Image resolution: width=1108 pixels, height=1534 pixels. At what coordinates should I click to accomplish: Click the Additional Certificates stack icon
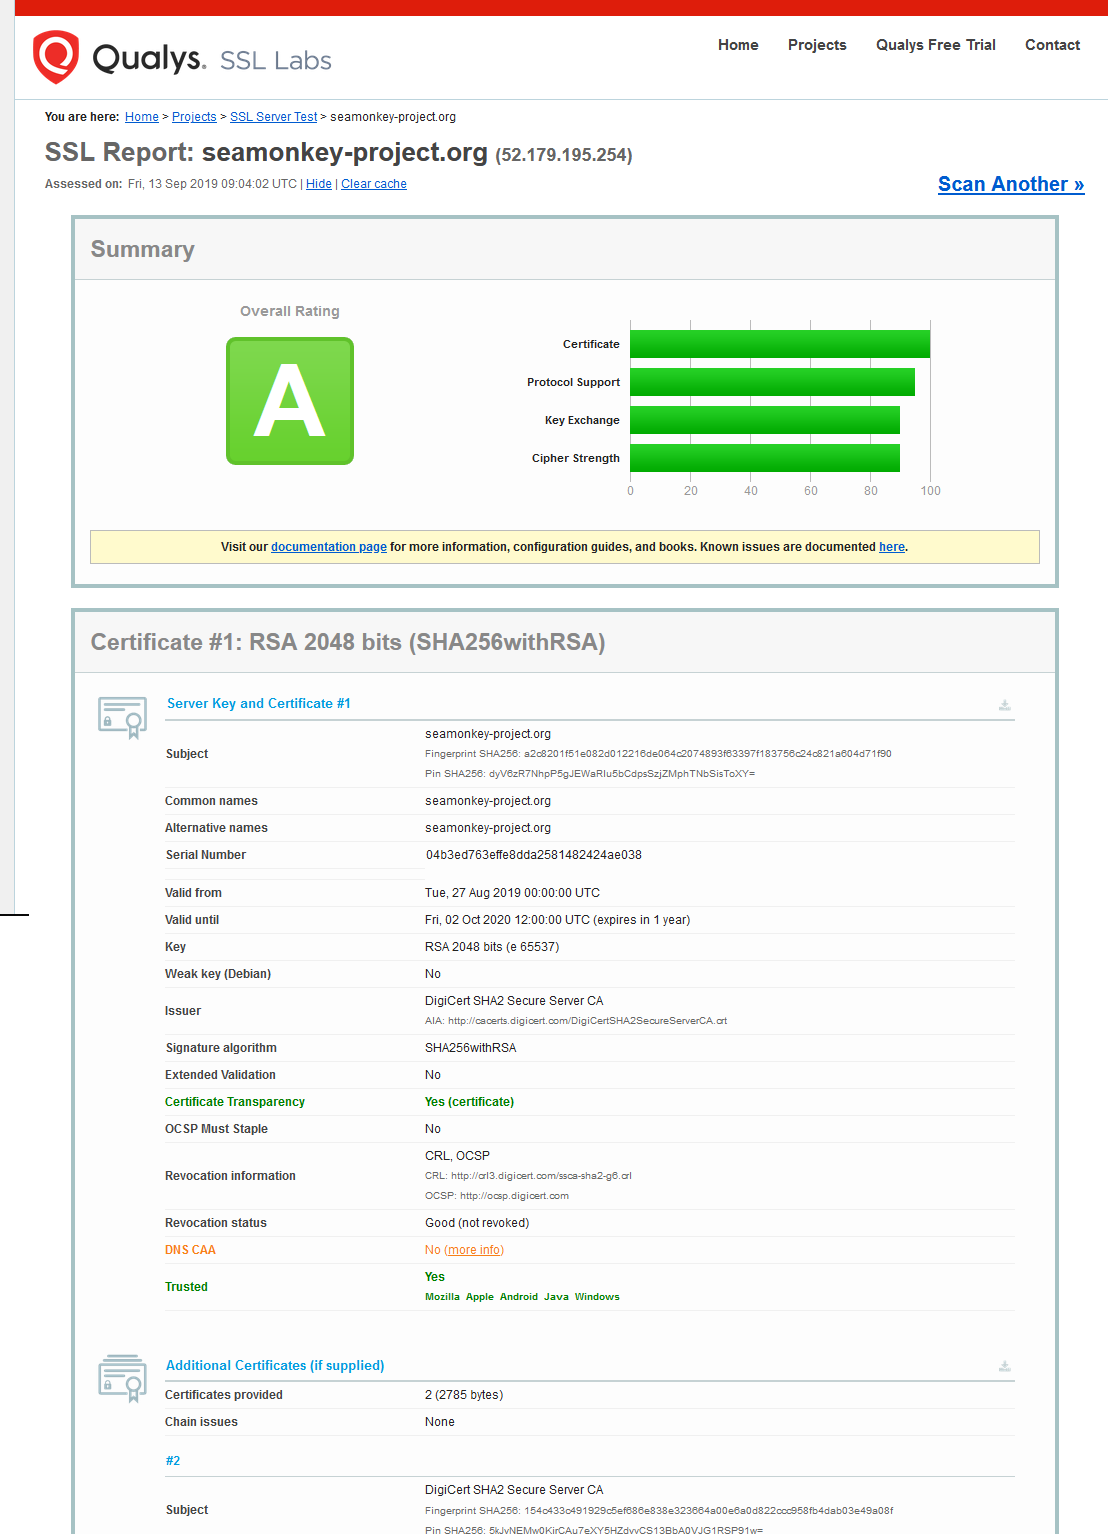pos(123,1378)
